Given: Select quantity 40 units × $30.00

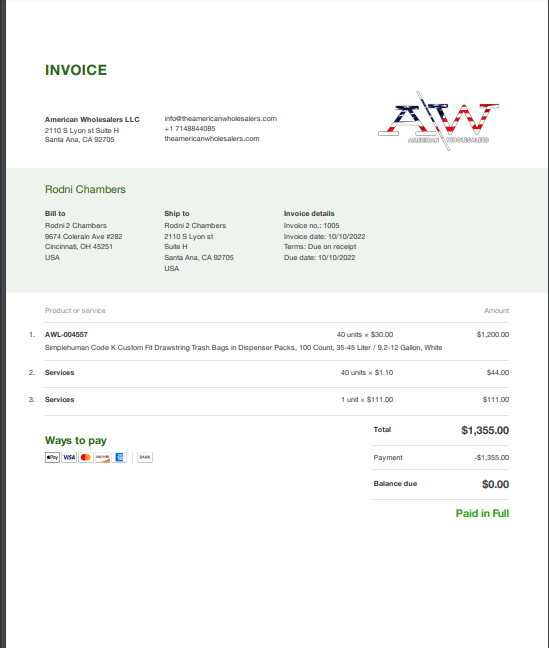Looking at the screenshot, I should pyautogui.click(x=365, y=334).
